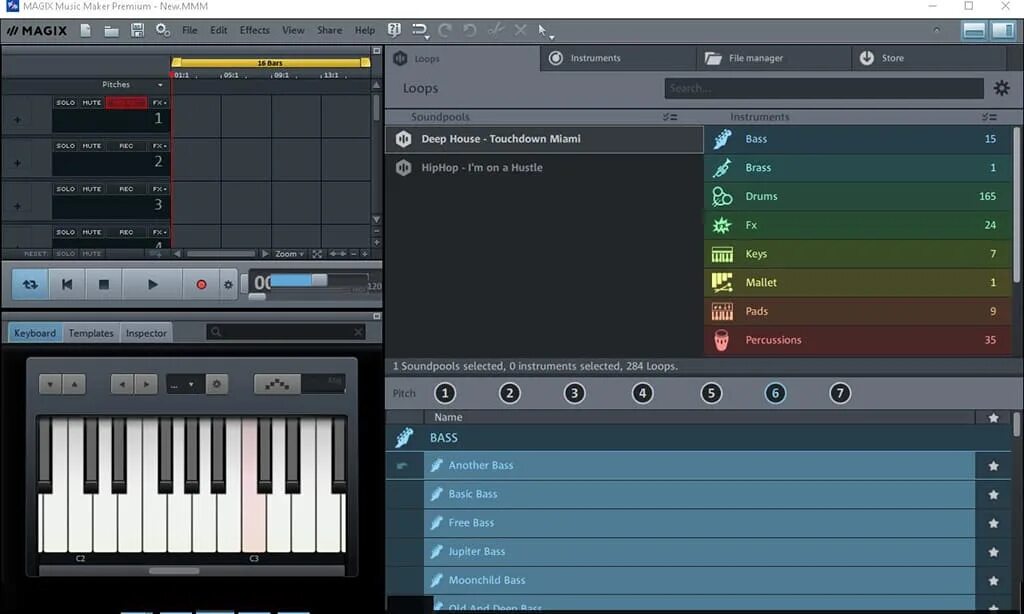Viewport: 1024px width, 614px height.
Task: Open the Soundpools list sort options
Action: (669, 117)
